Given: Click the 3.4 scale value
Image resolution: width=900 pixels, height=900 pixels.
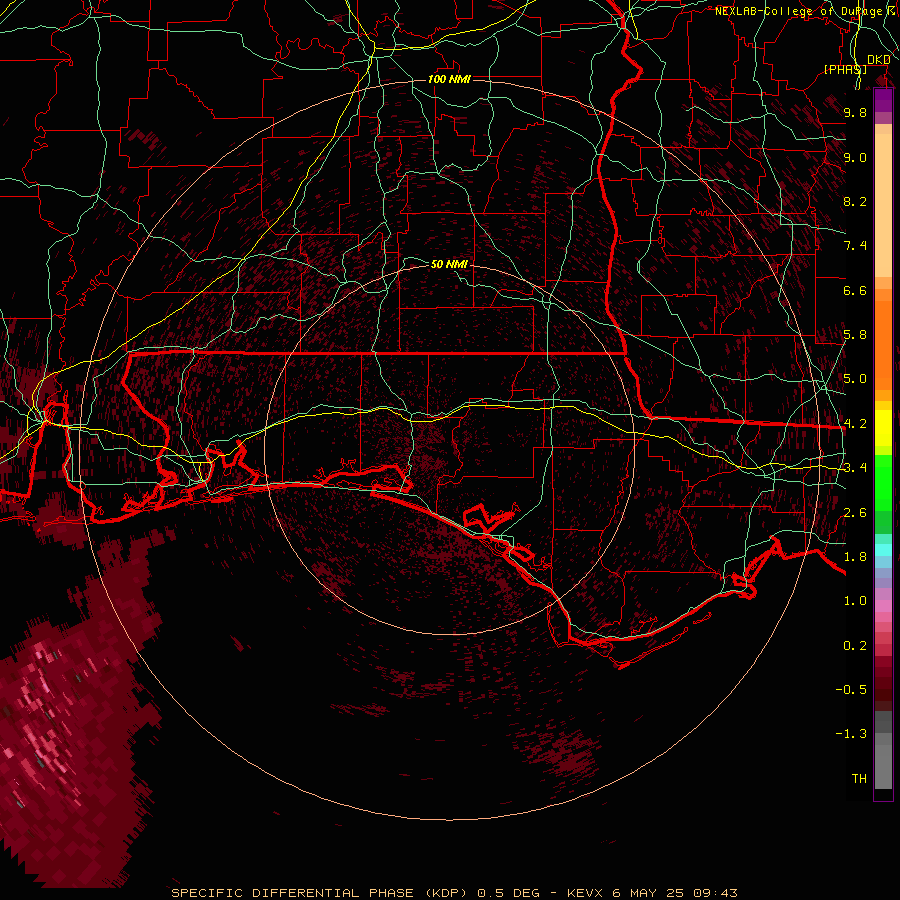Looking at the screenshot, I should (855, 468).
